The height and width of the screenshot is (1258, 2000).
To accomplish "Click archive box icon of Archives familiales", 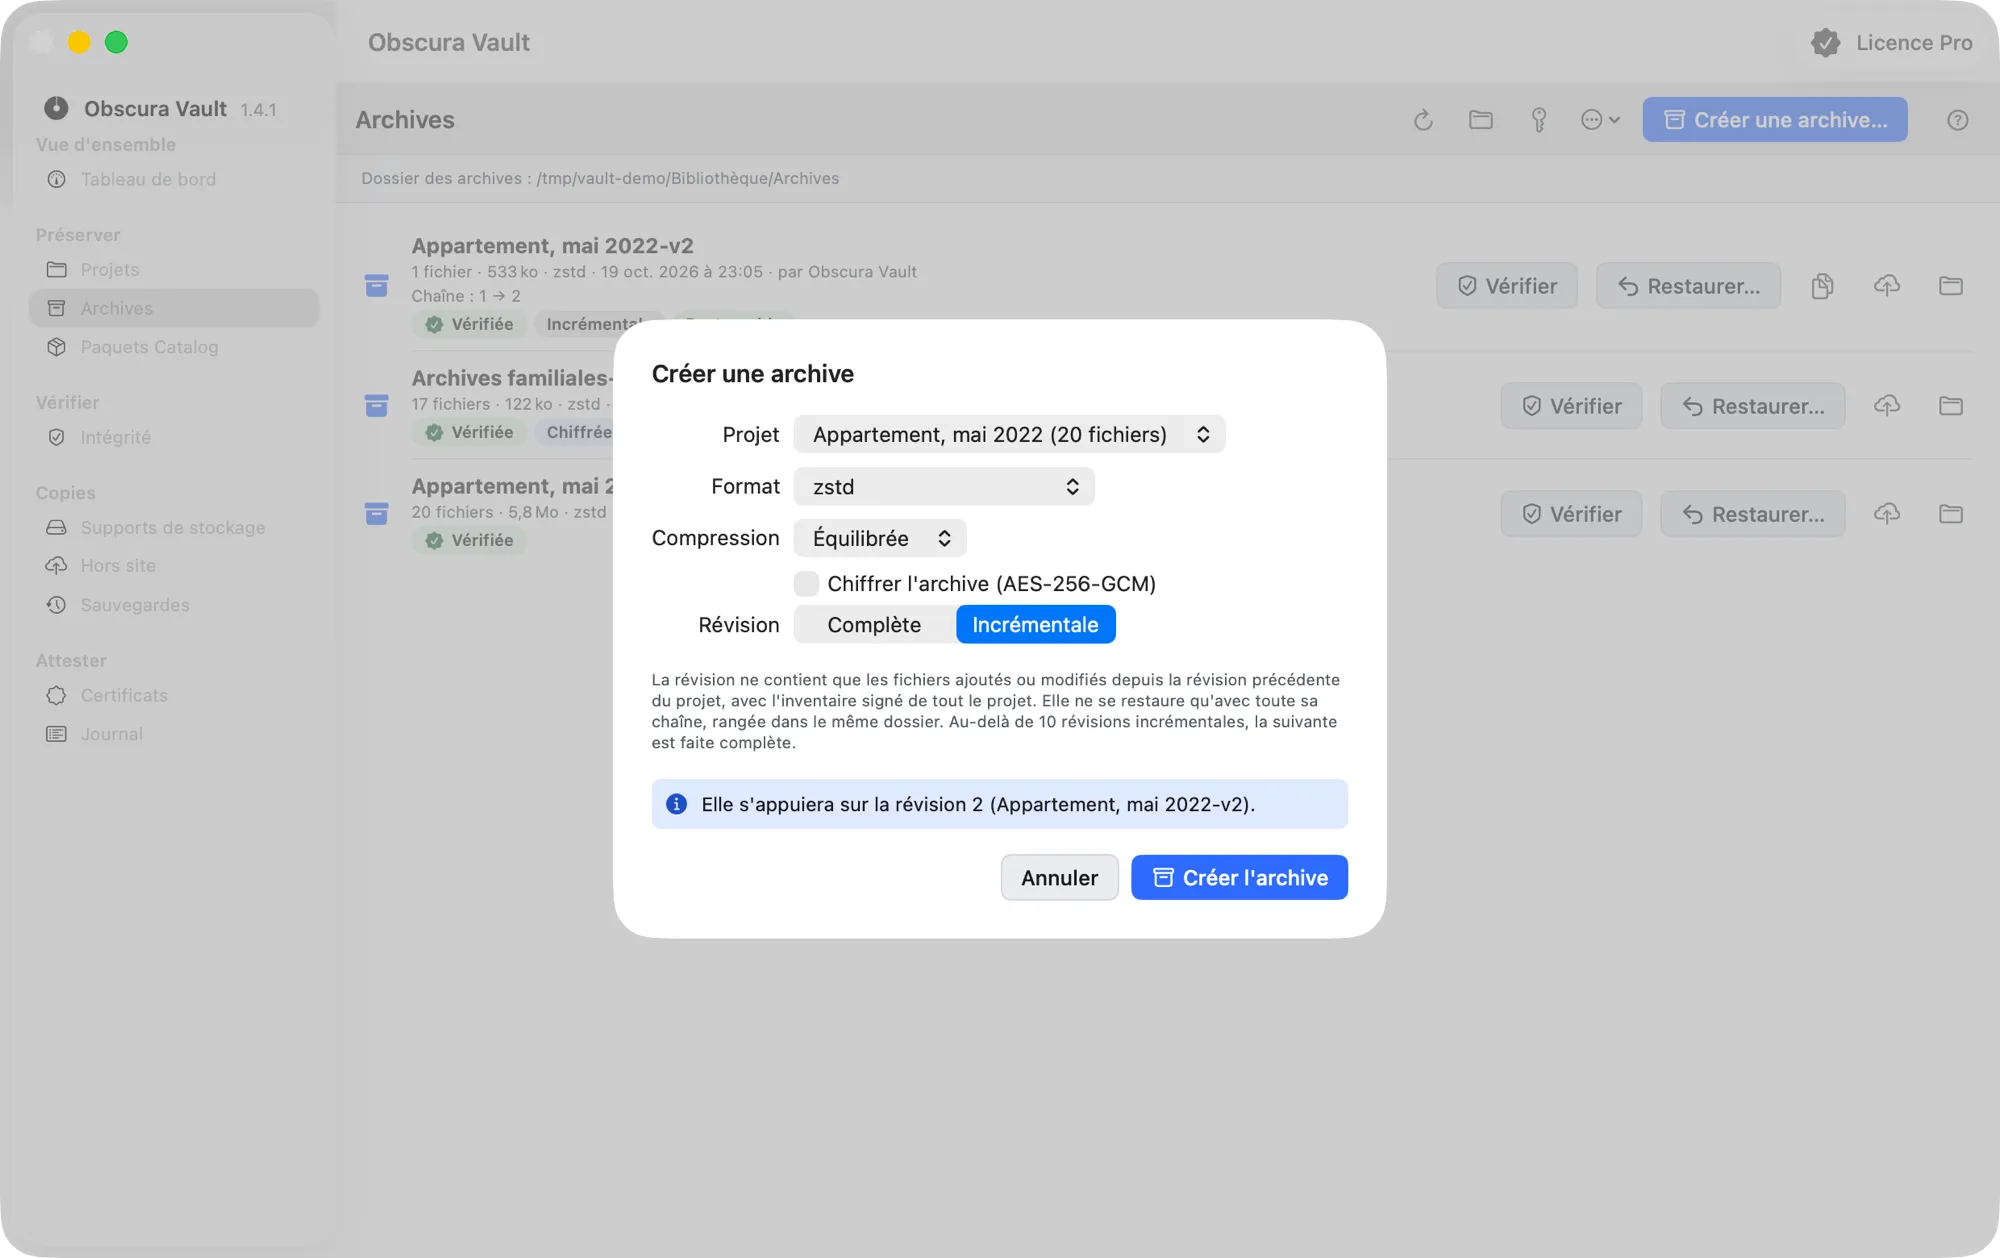I will (x=376, y=406).
